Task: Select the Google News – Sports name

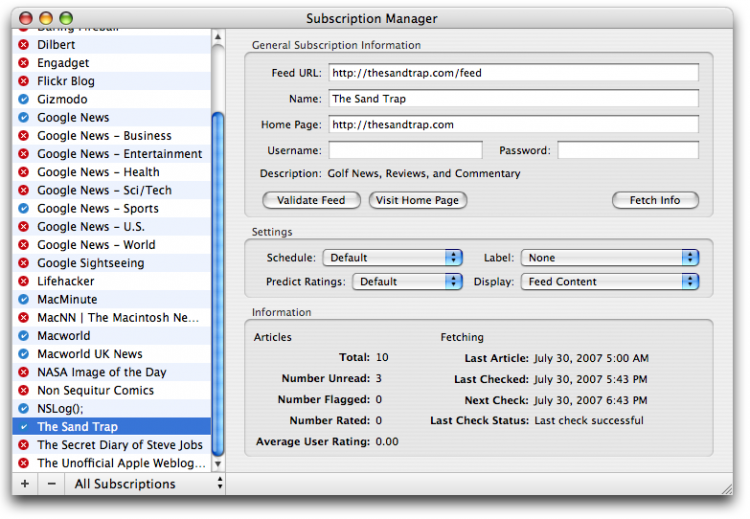Action: [98, 208]
